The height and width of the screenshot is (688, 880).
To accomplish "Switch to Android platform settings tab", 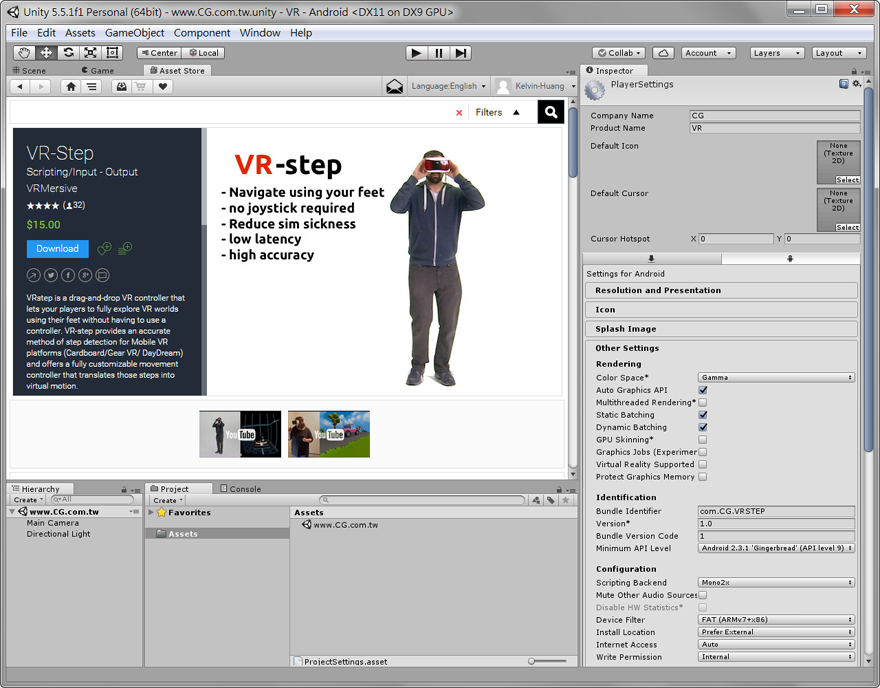I will tap(790, 259).
